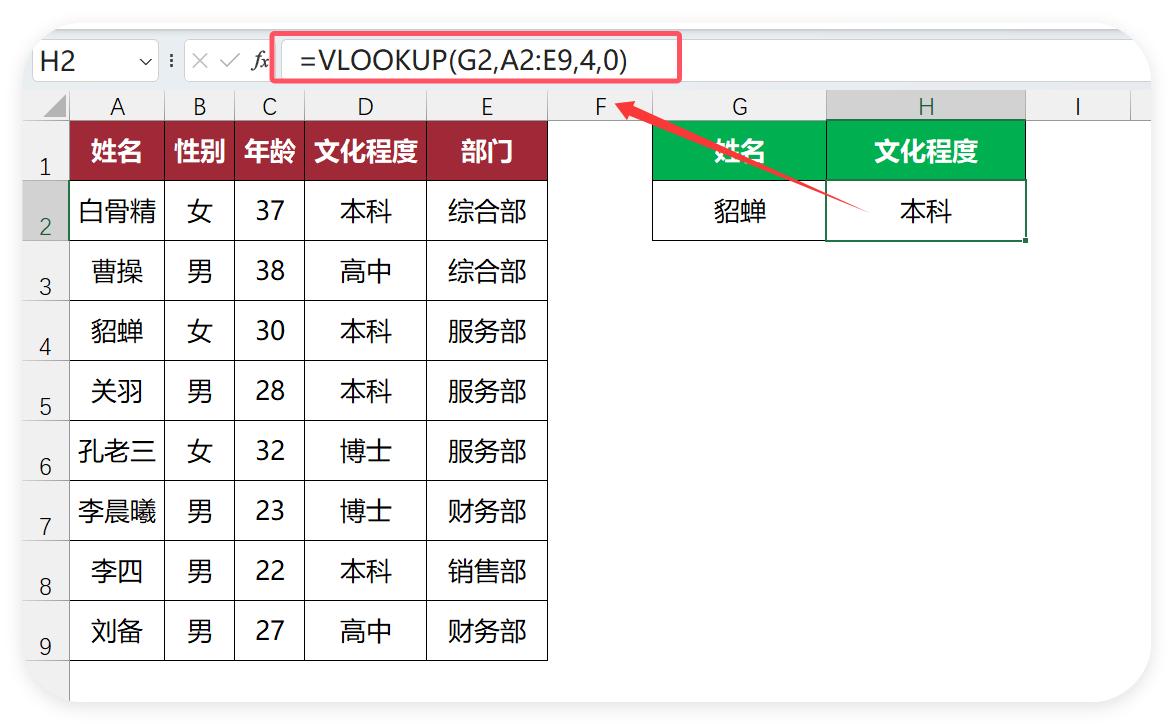The image size is (1173, 724).
Task: Select 高中 in 刘备's row
Action: pos(365,630)
